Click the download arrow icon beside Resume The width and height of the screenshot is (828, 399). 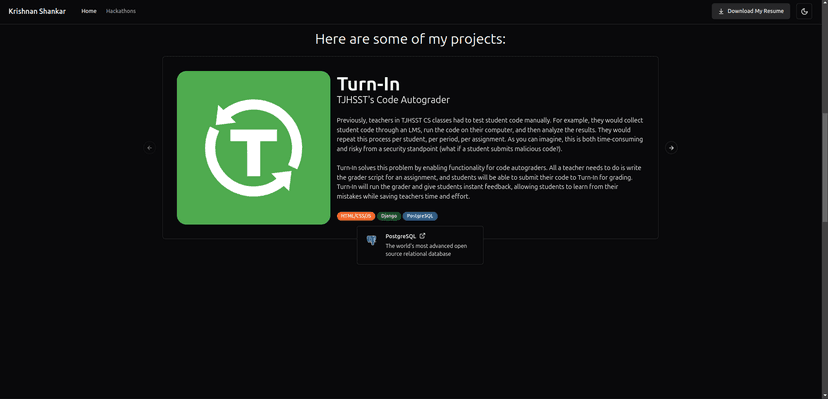(721, 11)
